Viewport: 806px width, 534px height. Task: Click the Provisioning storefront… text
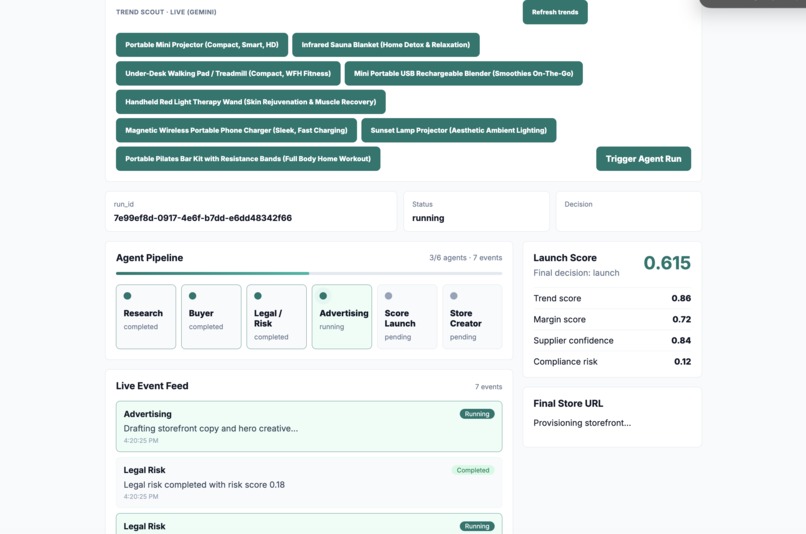click(582, 423)
